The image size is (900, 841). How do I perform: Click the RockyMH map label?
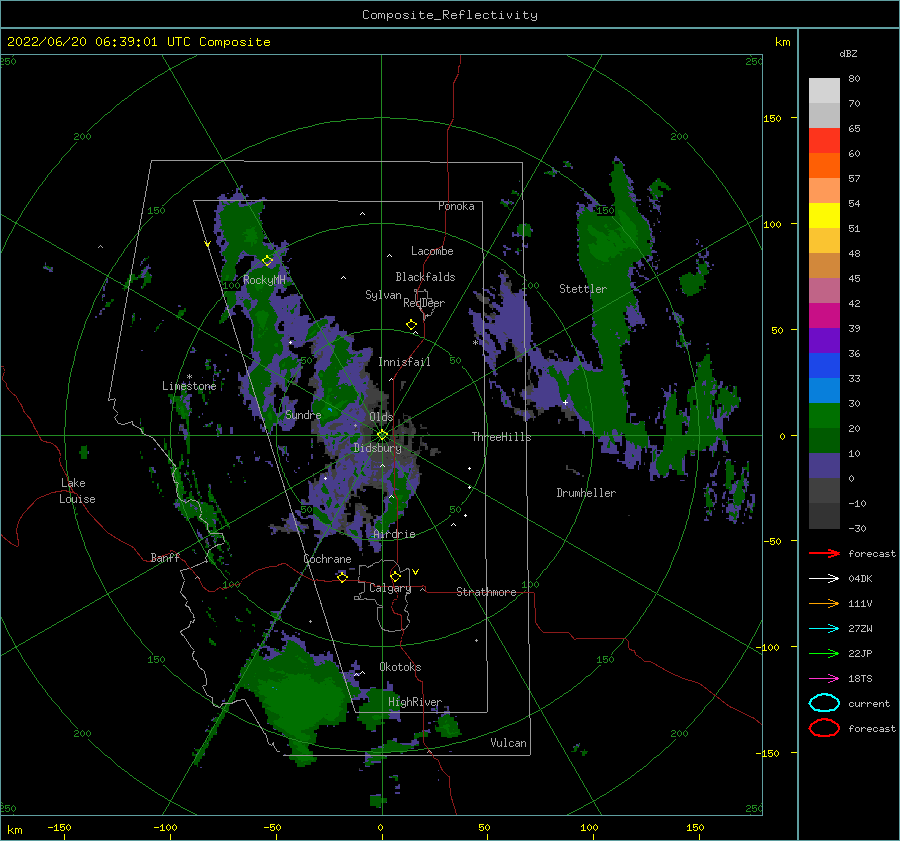click(x=264, y=280)
